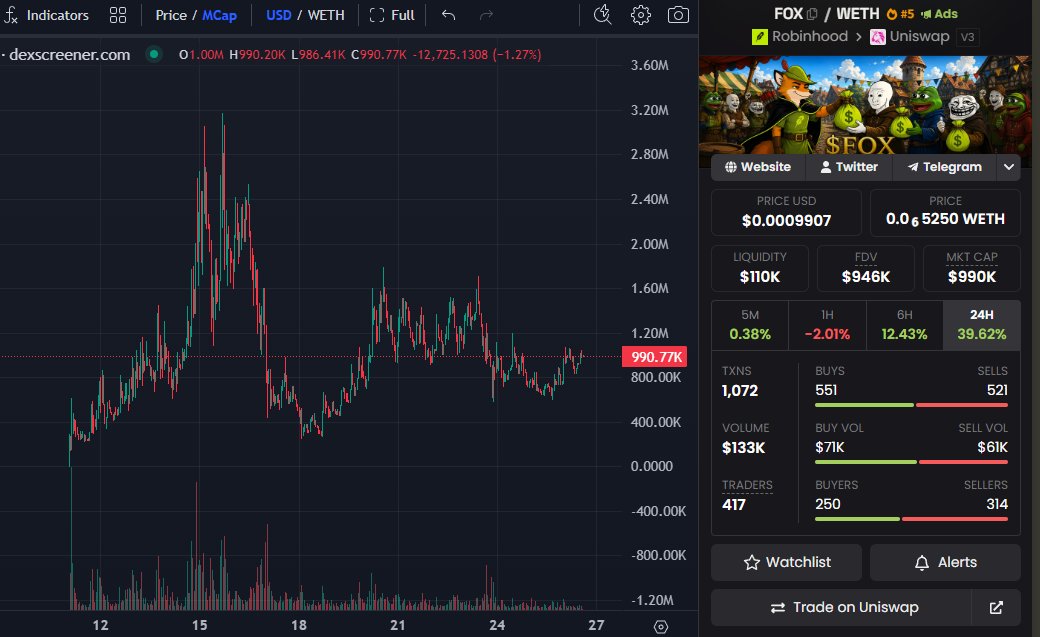Click the VOLUME $133K value
The height and width of the screenshot is (637, 1040).
coord(744,448)
